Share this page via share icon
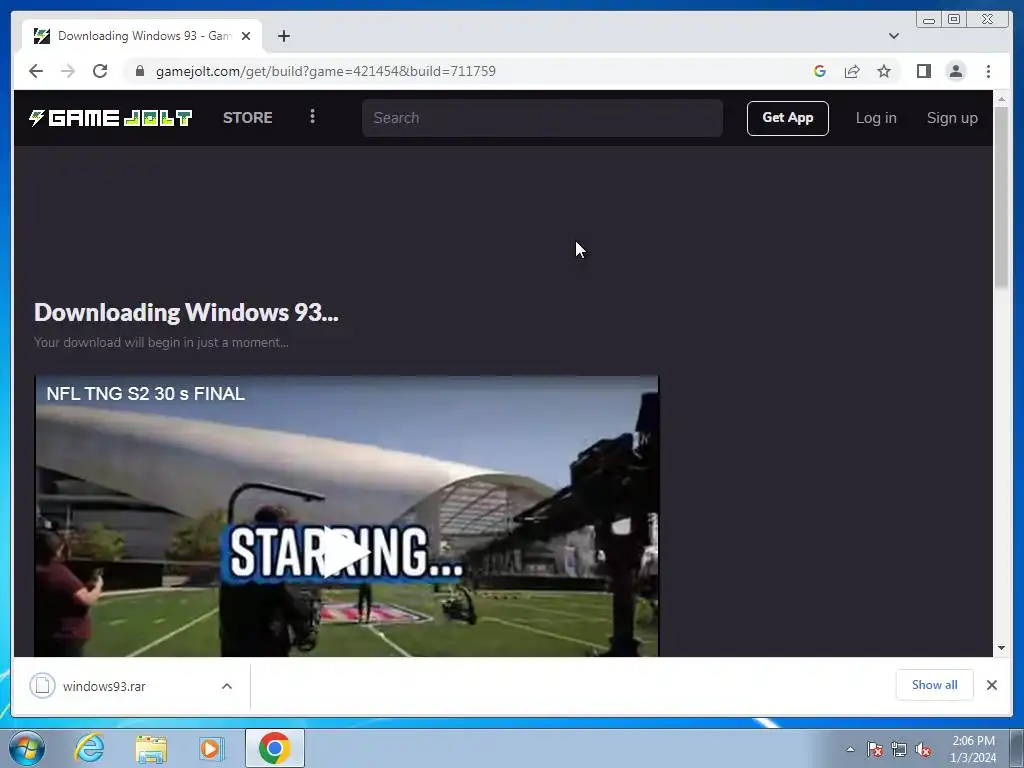 click(x=852, y=71)
